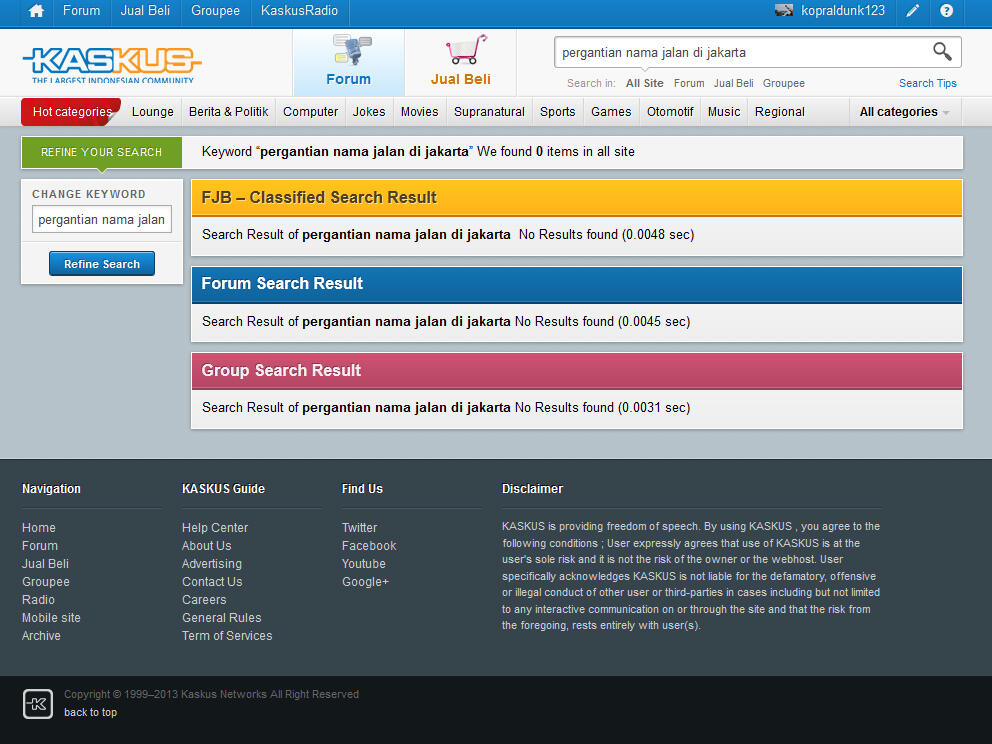This screenshot has height=744, width=992.
Task: Open the Forum speech bubble icon
Action: (351, 50)
